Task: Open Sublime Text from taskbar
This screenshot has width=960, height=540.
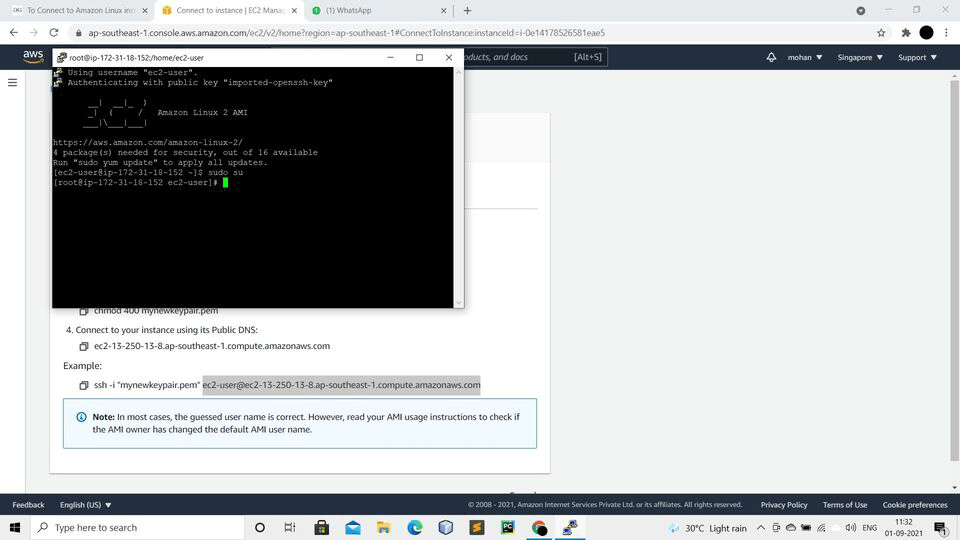Action: pyautogui.click(x=477, y=528)
